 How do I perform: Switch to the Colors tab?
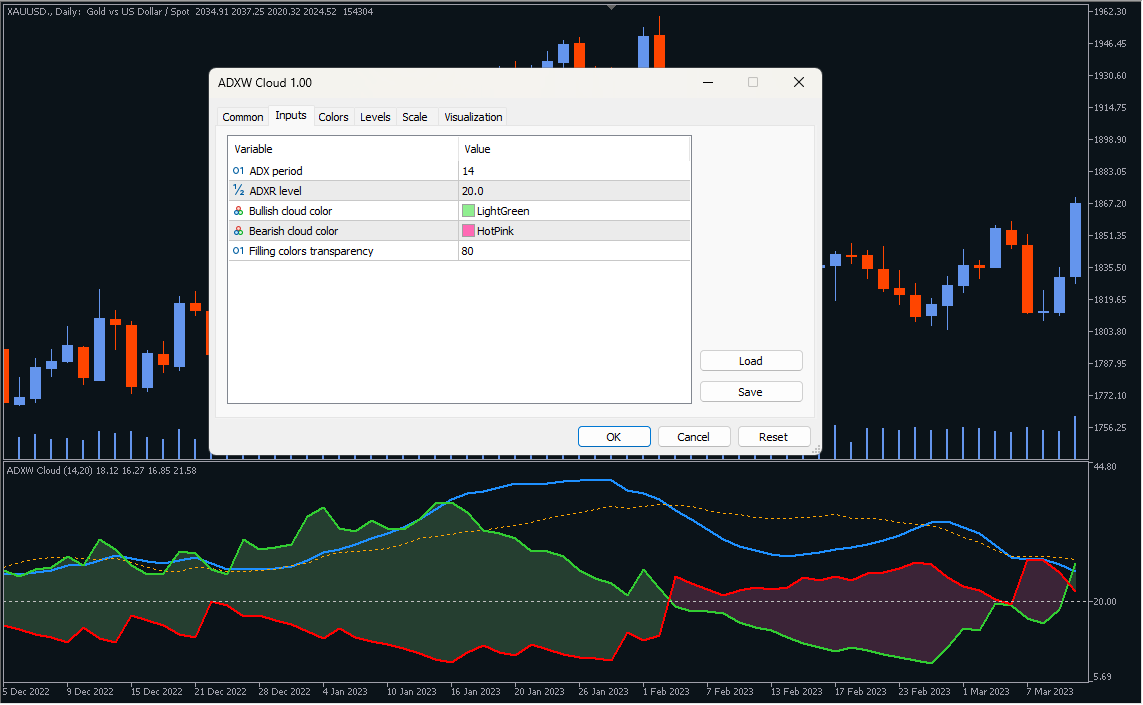(333, 117)
